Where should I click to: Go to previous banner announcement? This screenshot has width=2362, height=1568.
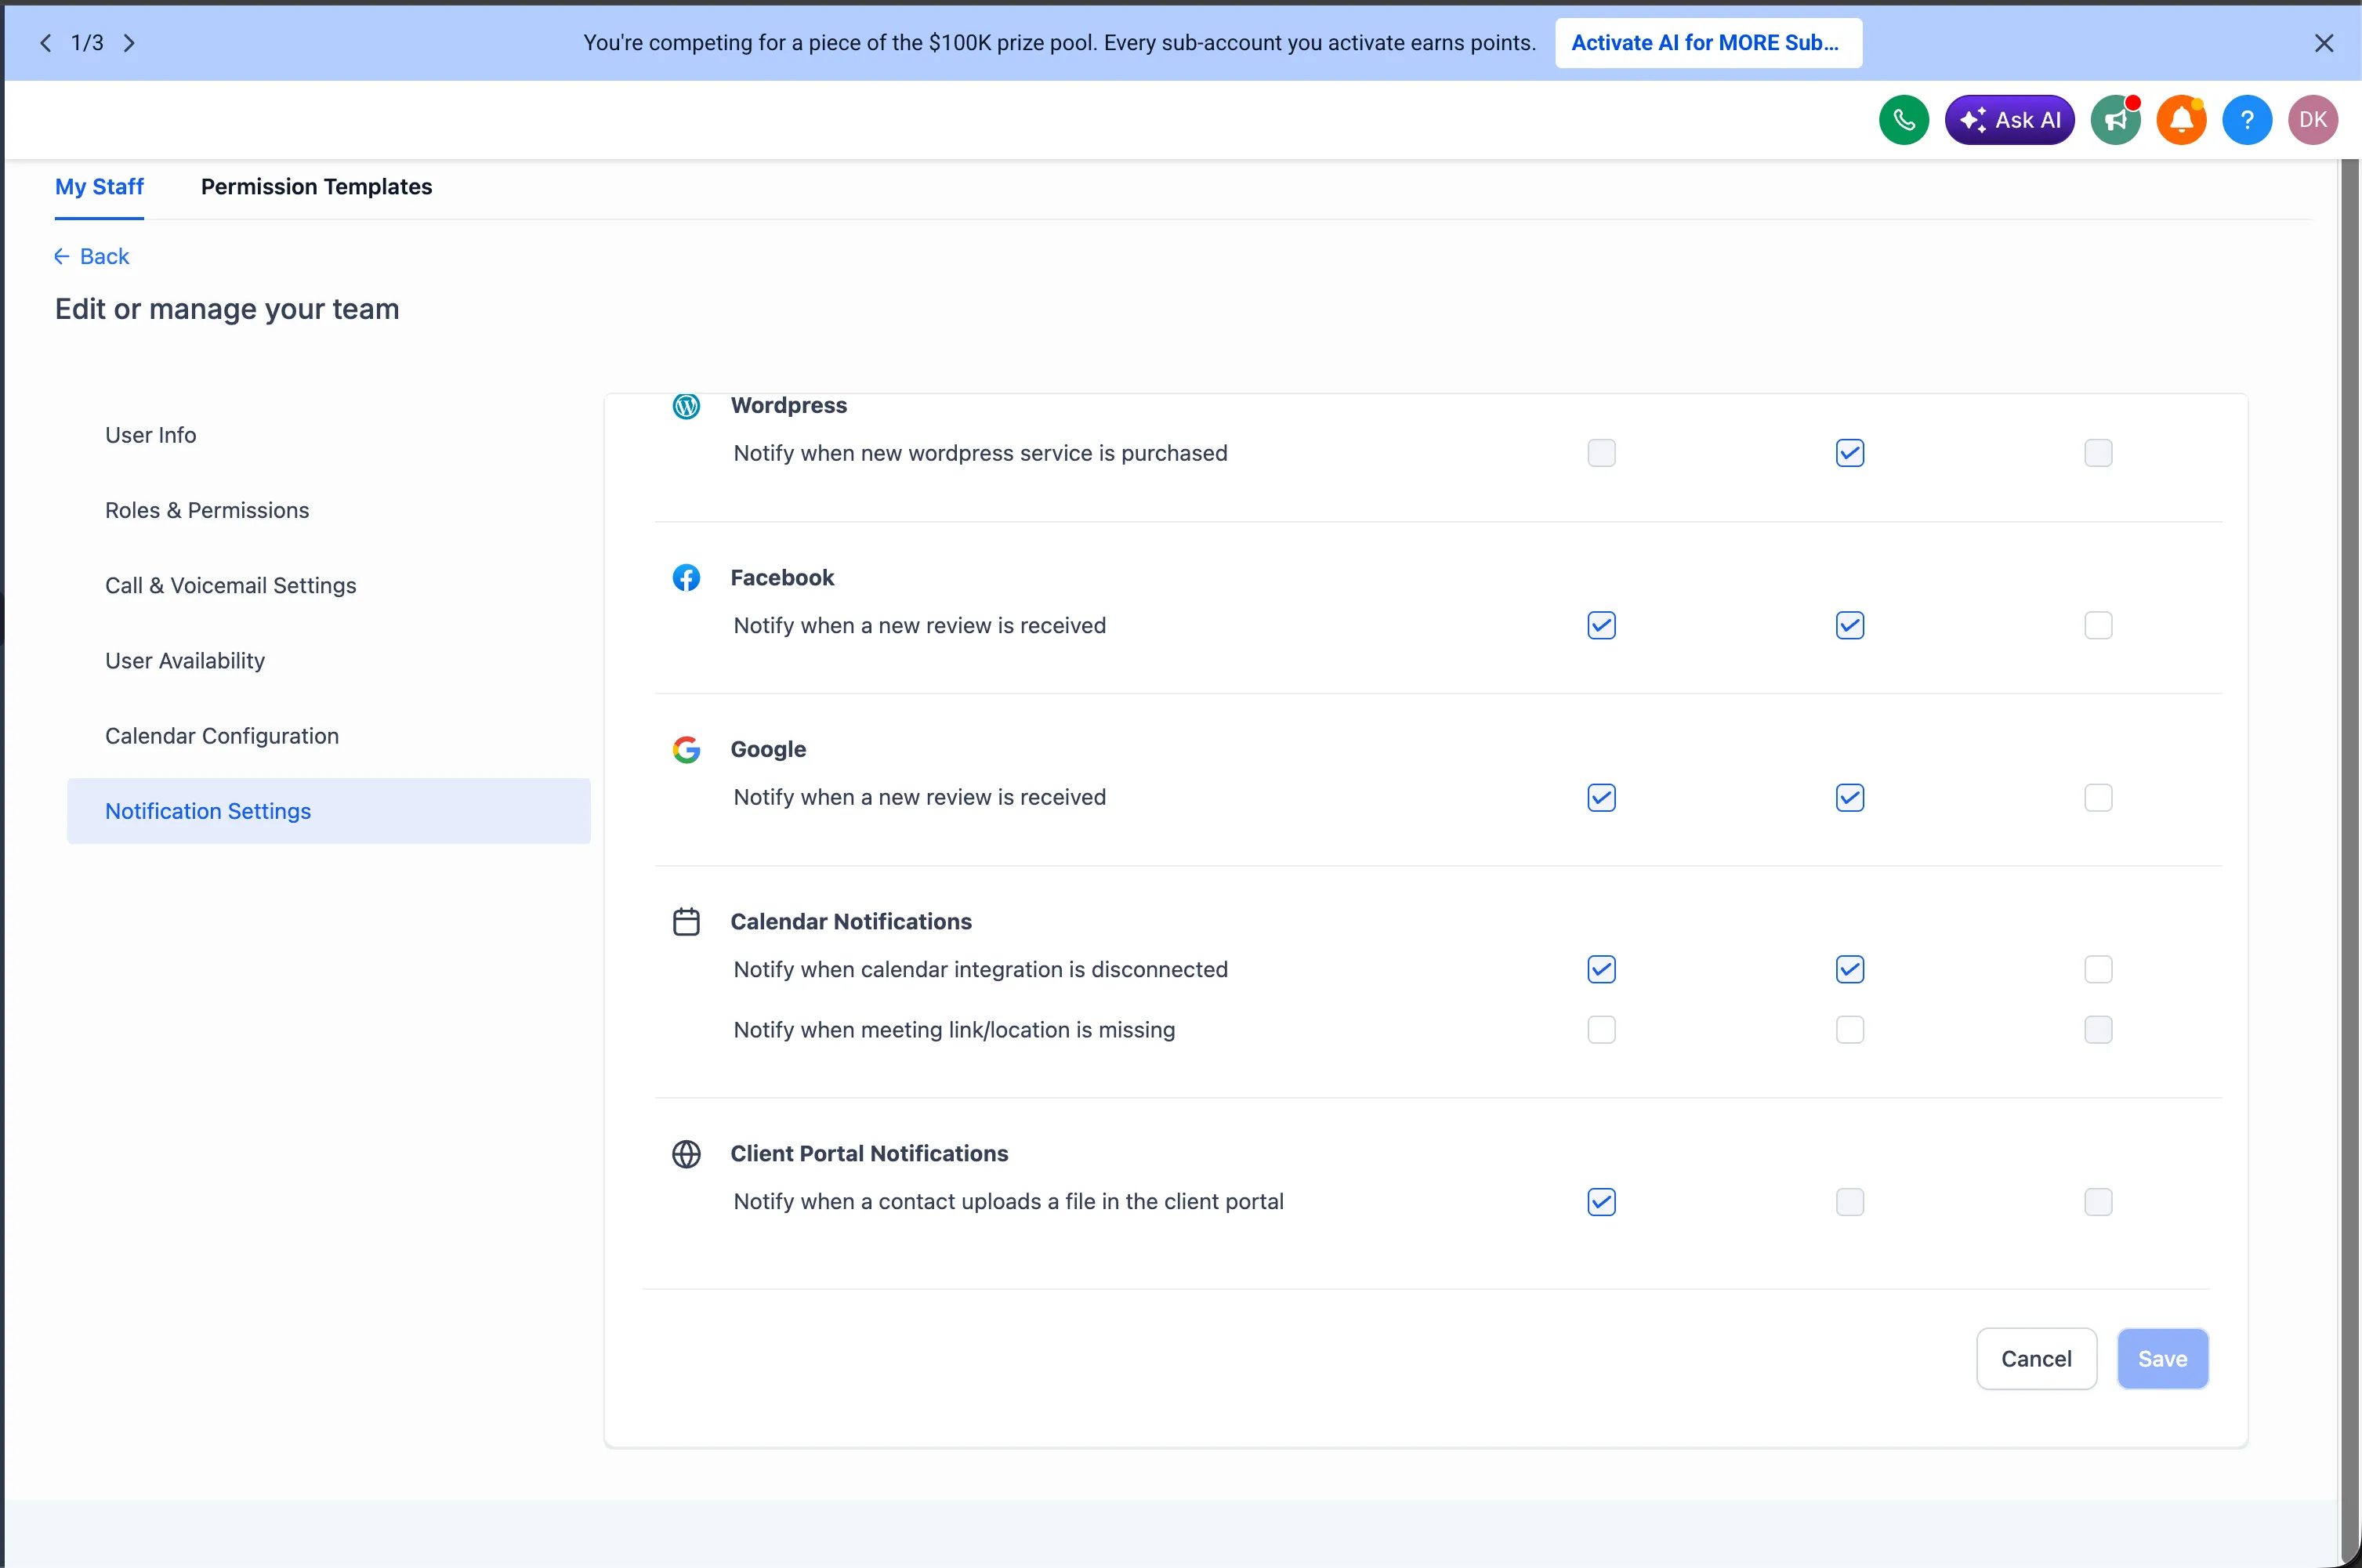pos(45,43)
